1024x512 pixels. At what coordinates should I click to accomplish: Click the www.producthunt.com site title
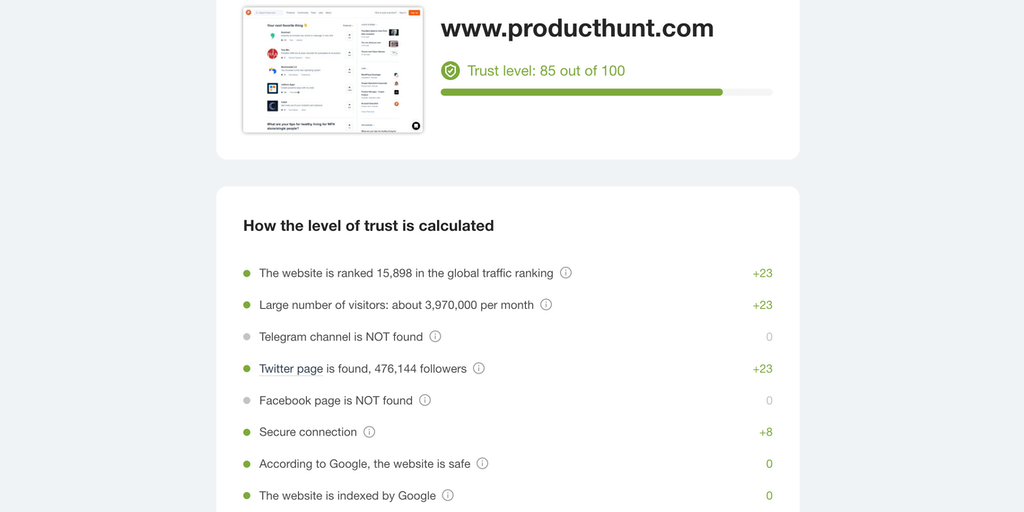[x=577, y=28]
